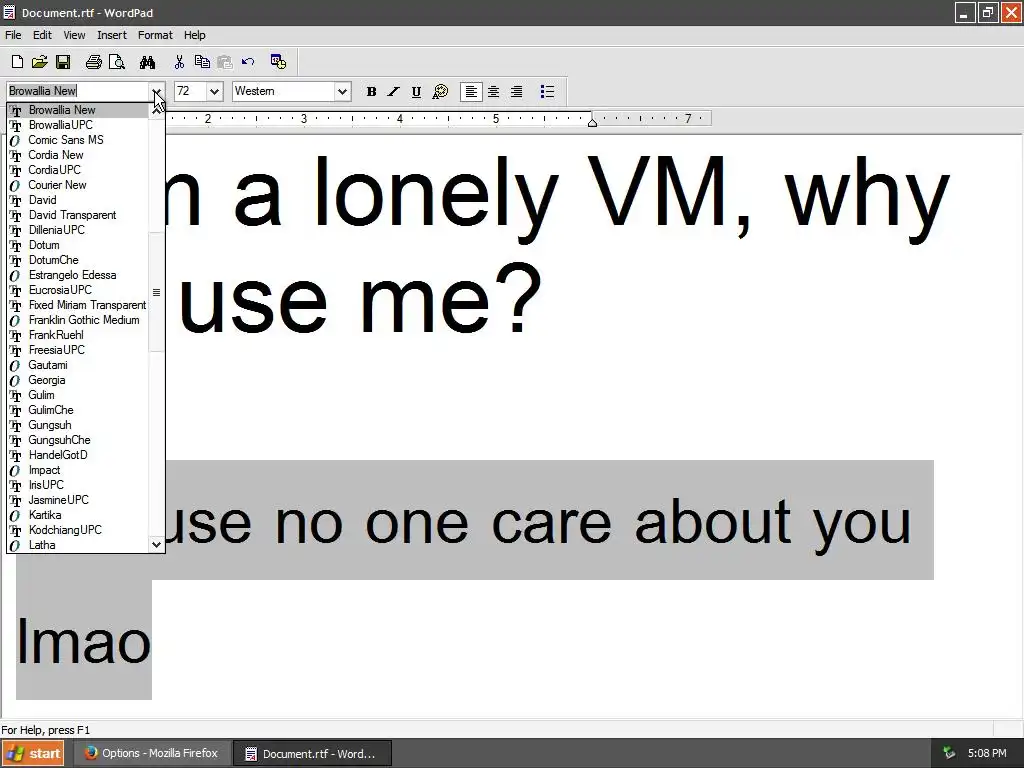Choose Browallia New in font list
1024x768 pixels.
point(78,110)
